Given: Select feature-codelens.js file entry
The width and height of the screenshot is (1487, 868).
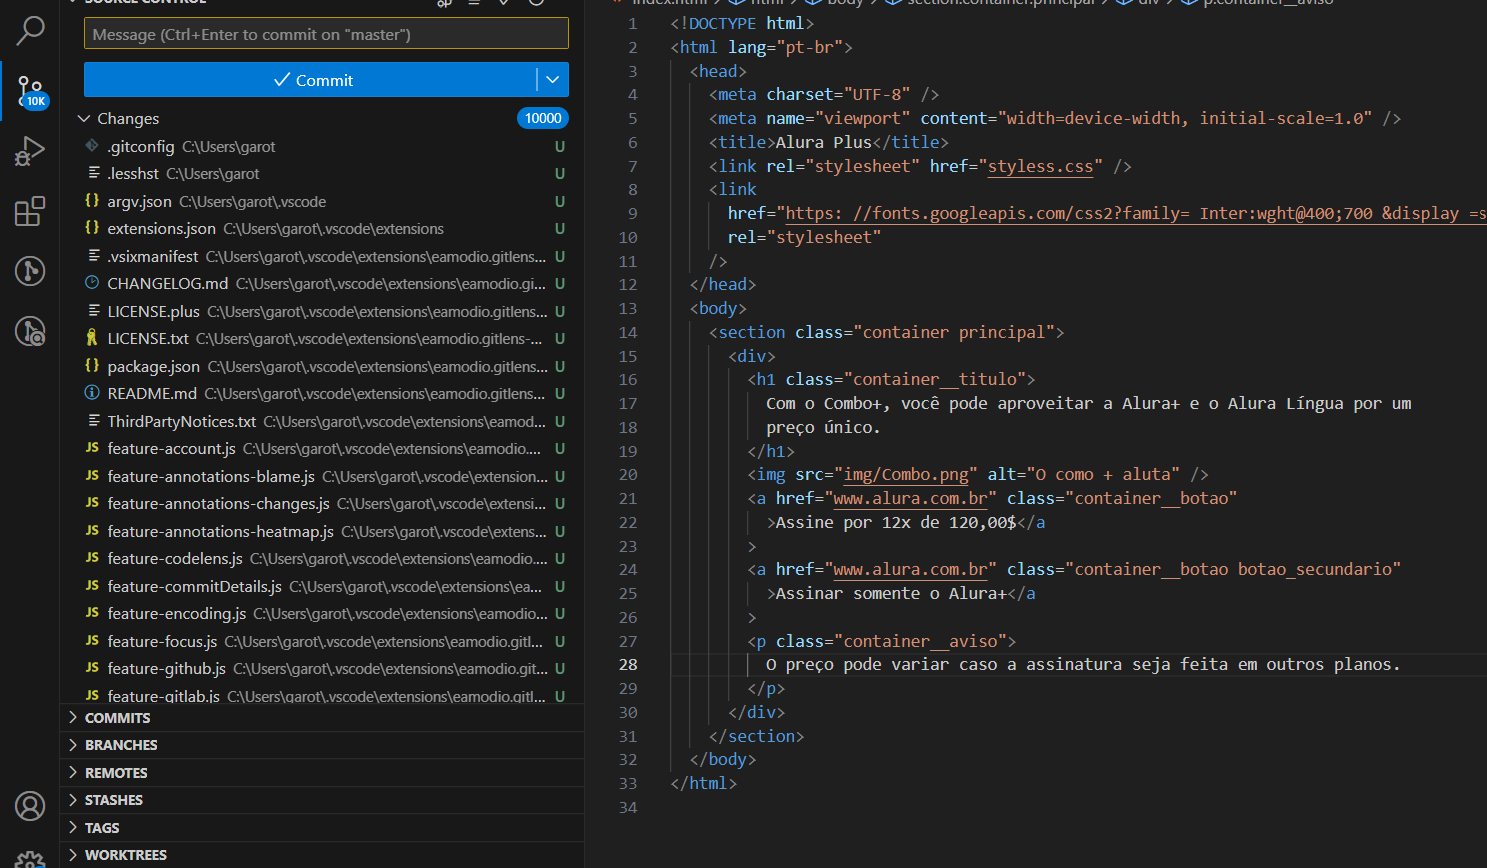Looking at the screenshot, I should point(322,558).
